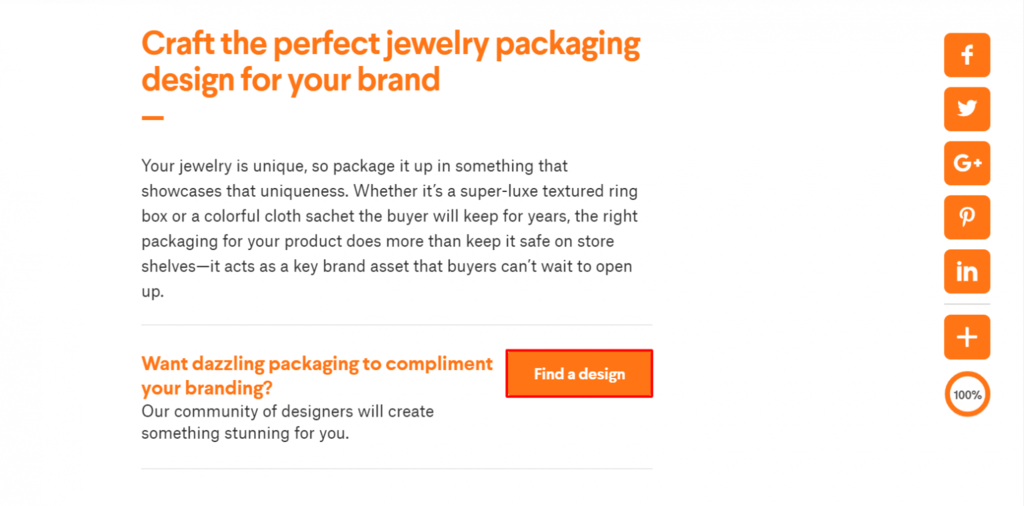This screenshot has height=506, width=1024.
Task: Share via the Google+ icon
Action: coord(967,163)
